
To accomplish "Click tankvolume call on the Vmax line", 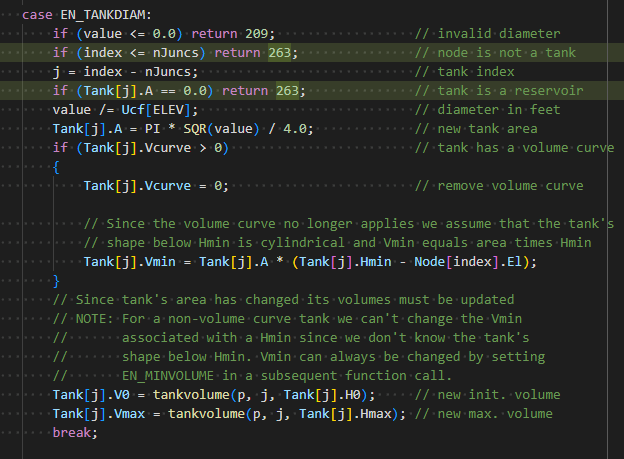I will click(207, 414).
